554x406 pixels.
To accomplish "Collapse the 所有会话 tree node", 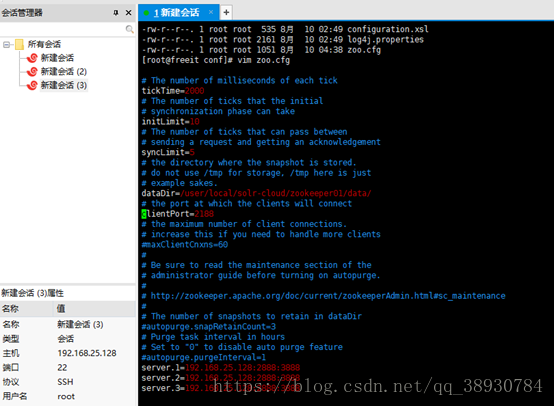I will 6,45.
